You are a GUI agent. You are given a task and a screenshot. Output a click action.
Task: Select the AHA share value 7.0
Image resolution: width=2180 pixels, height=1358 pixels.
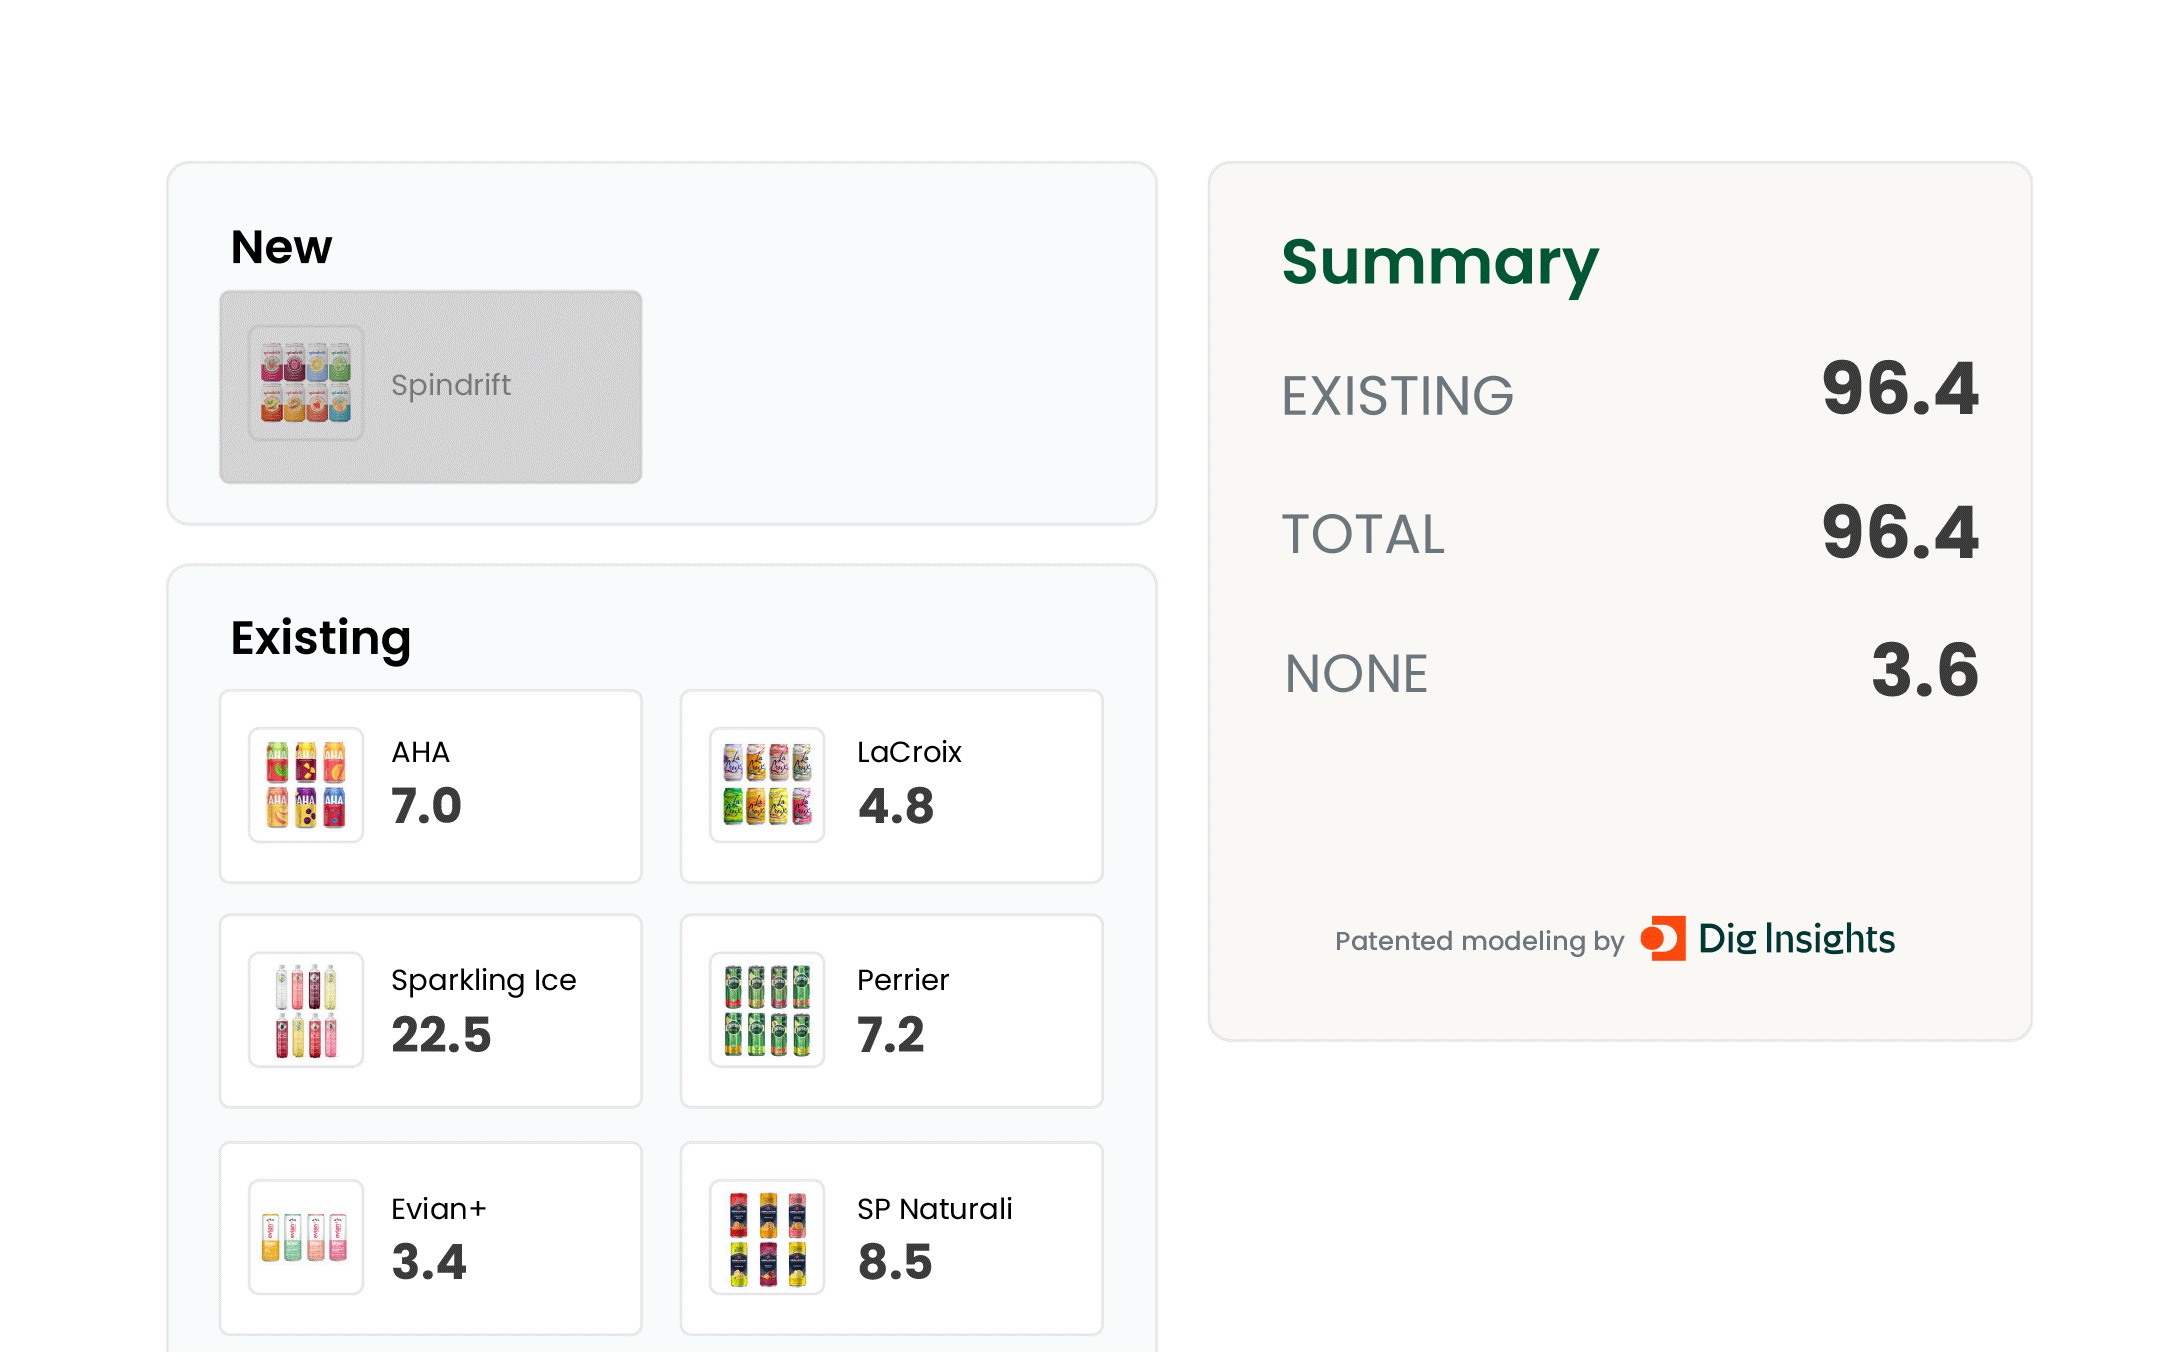point(427,806)
